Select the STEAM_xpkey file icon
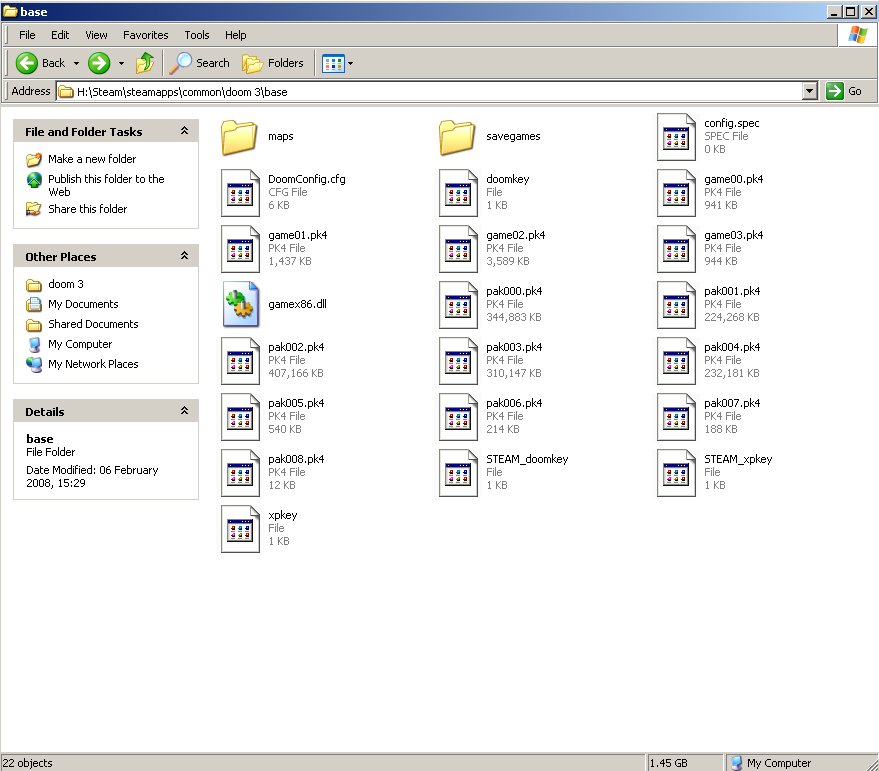 [x=676, y=473]
